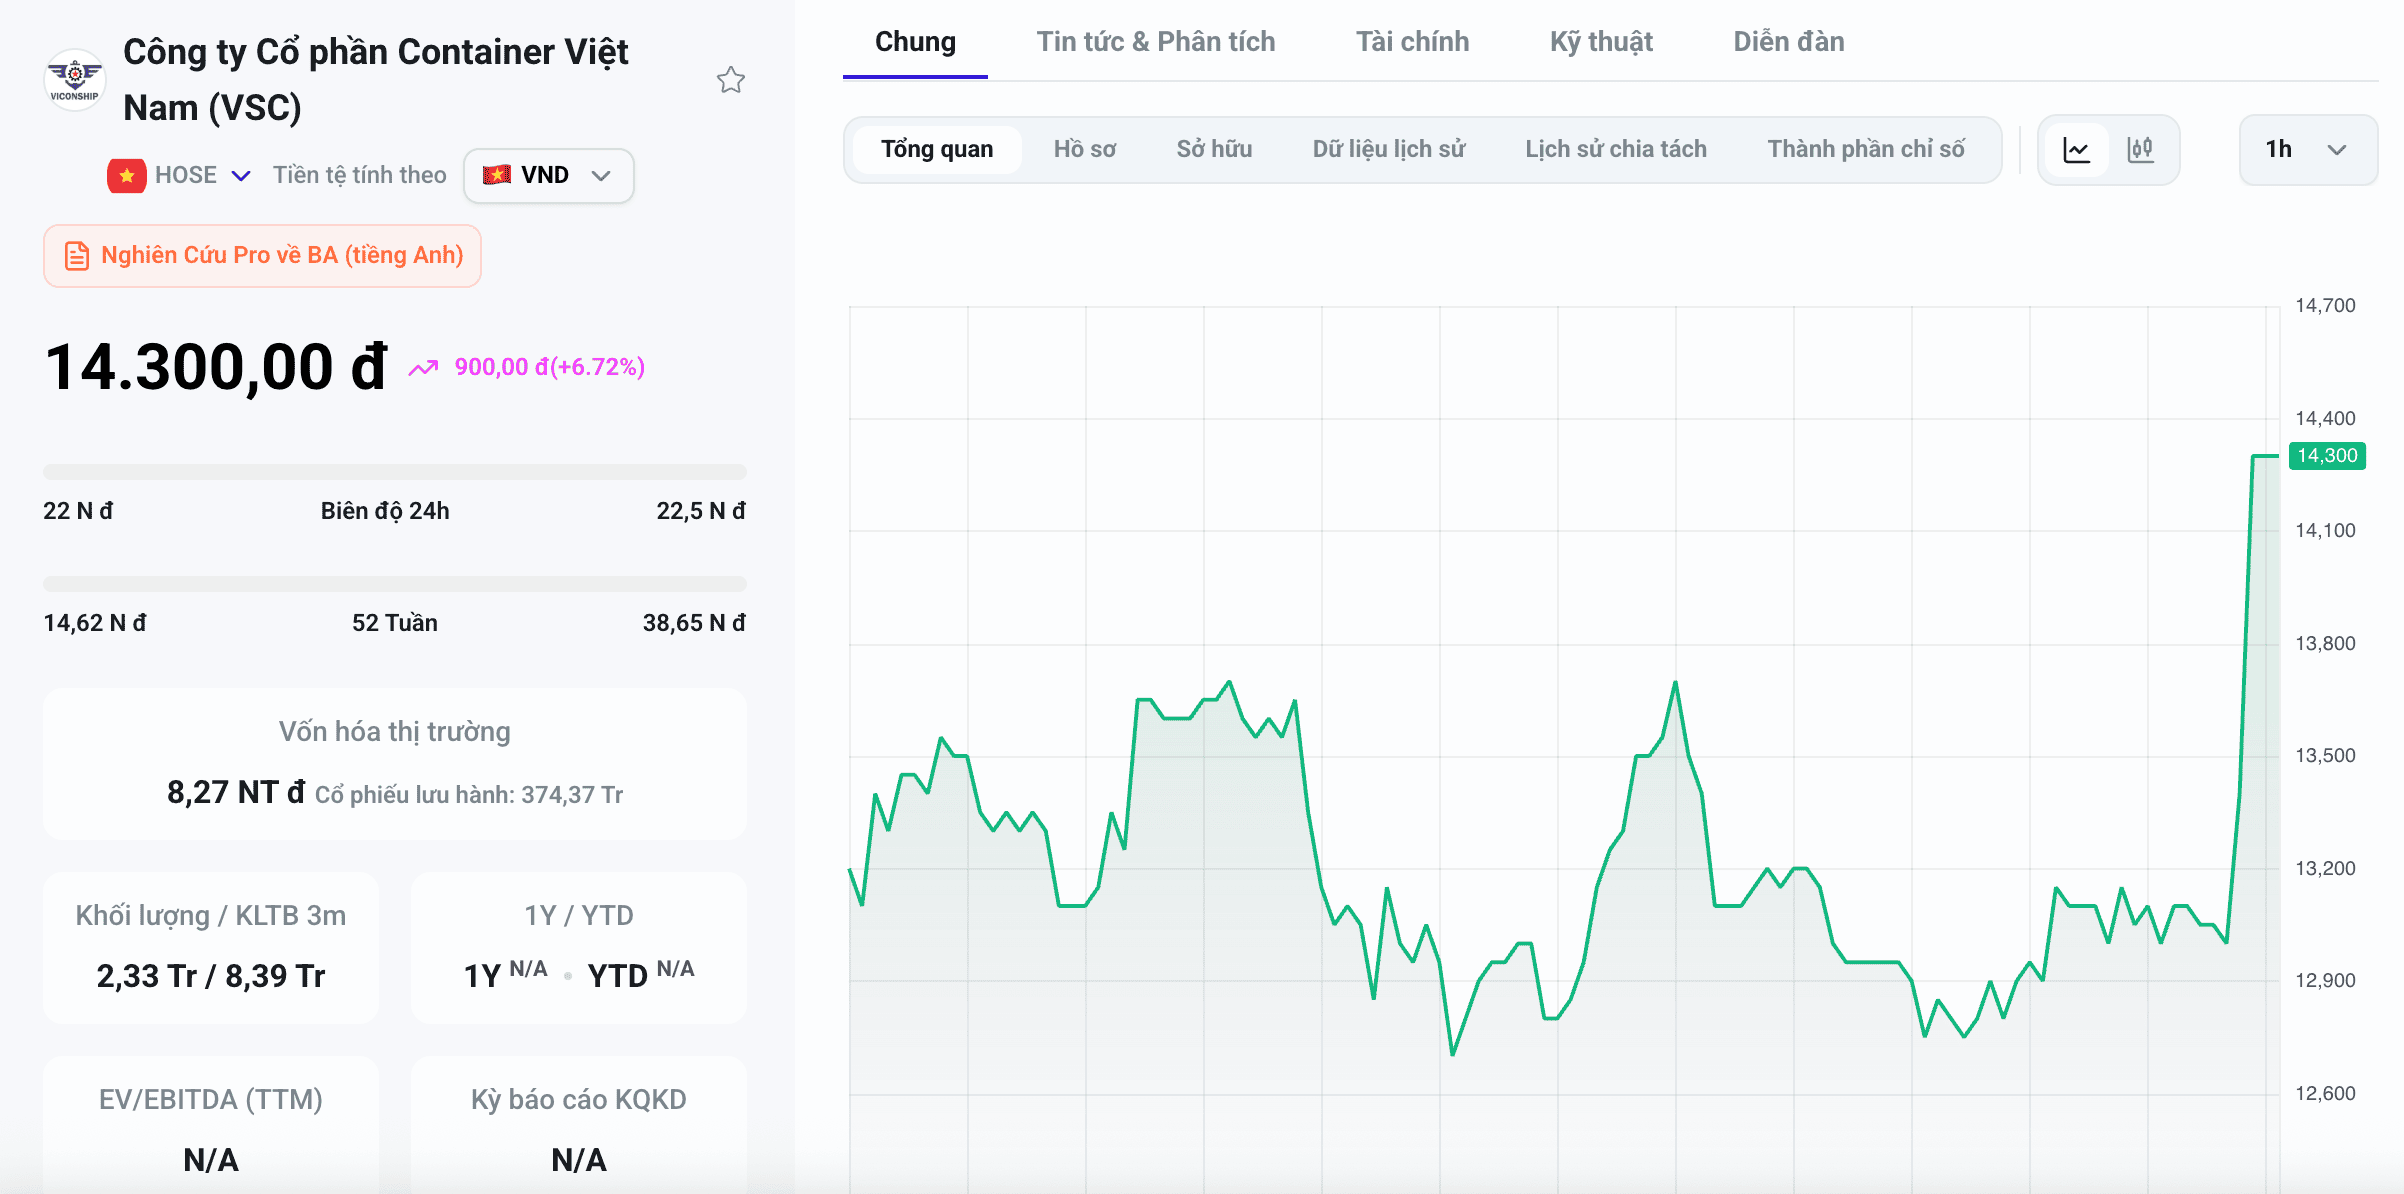Open Dữ liệu lịch sử sub-tab

(1389, 150)
